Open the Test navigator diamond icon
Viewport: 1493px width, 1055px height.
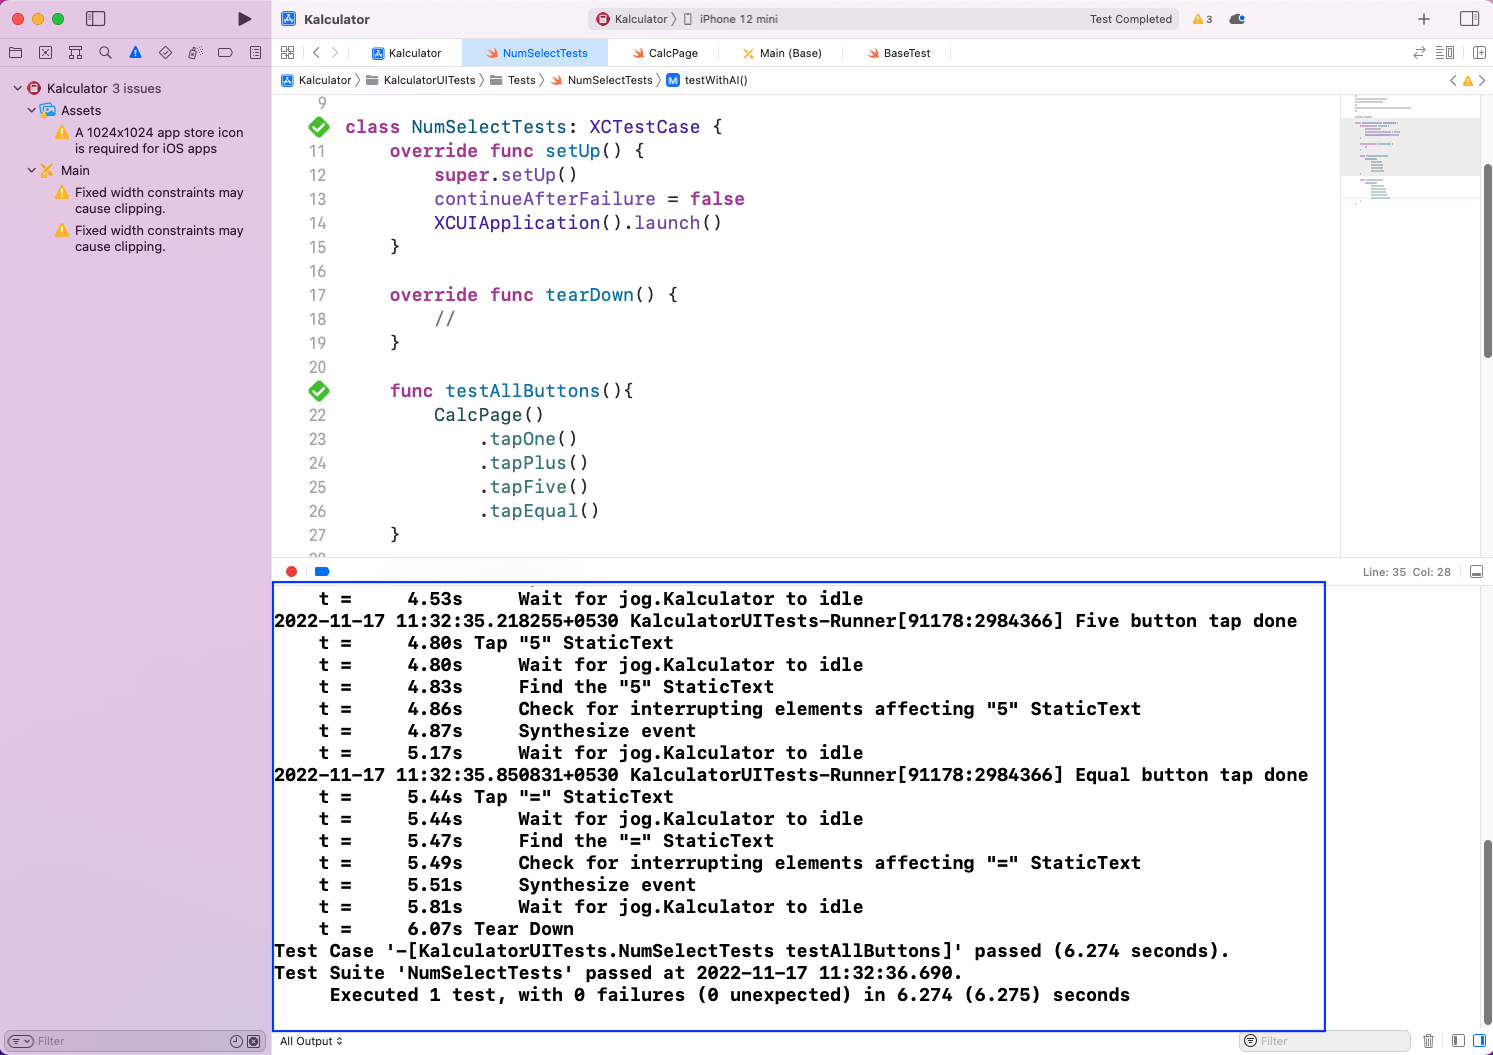(165, 53)
